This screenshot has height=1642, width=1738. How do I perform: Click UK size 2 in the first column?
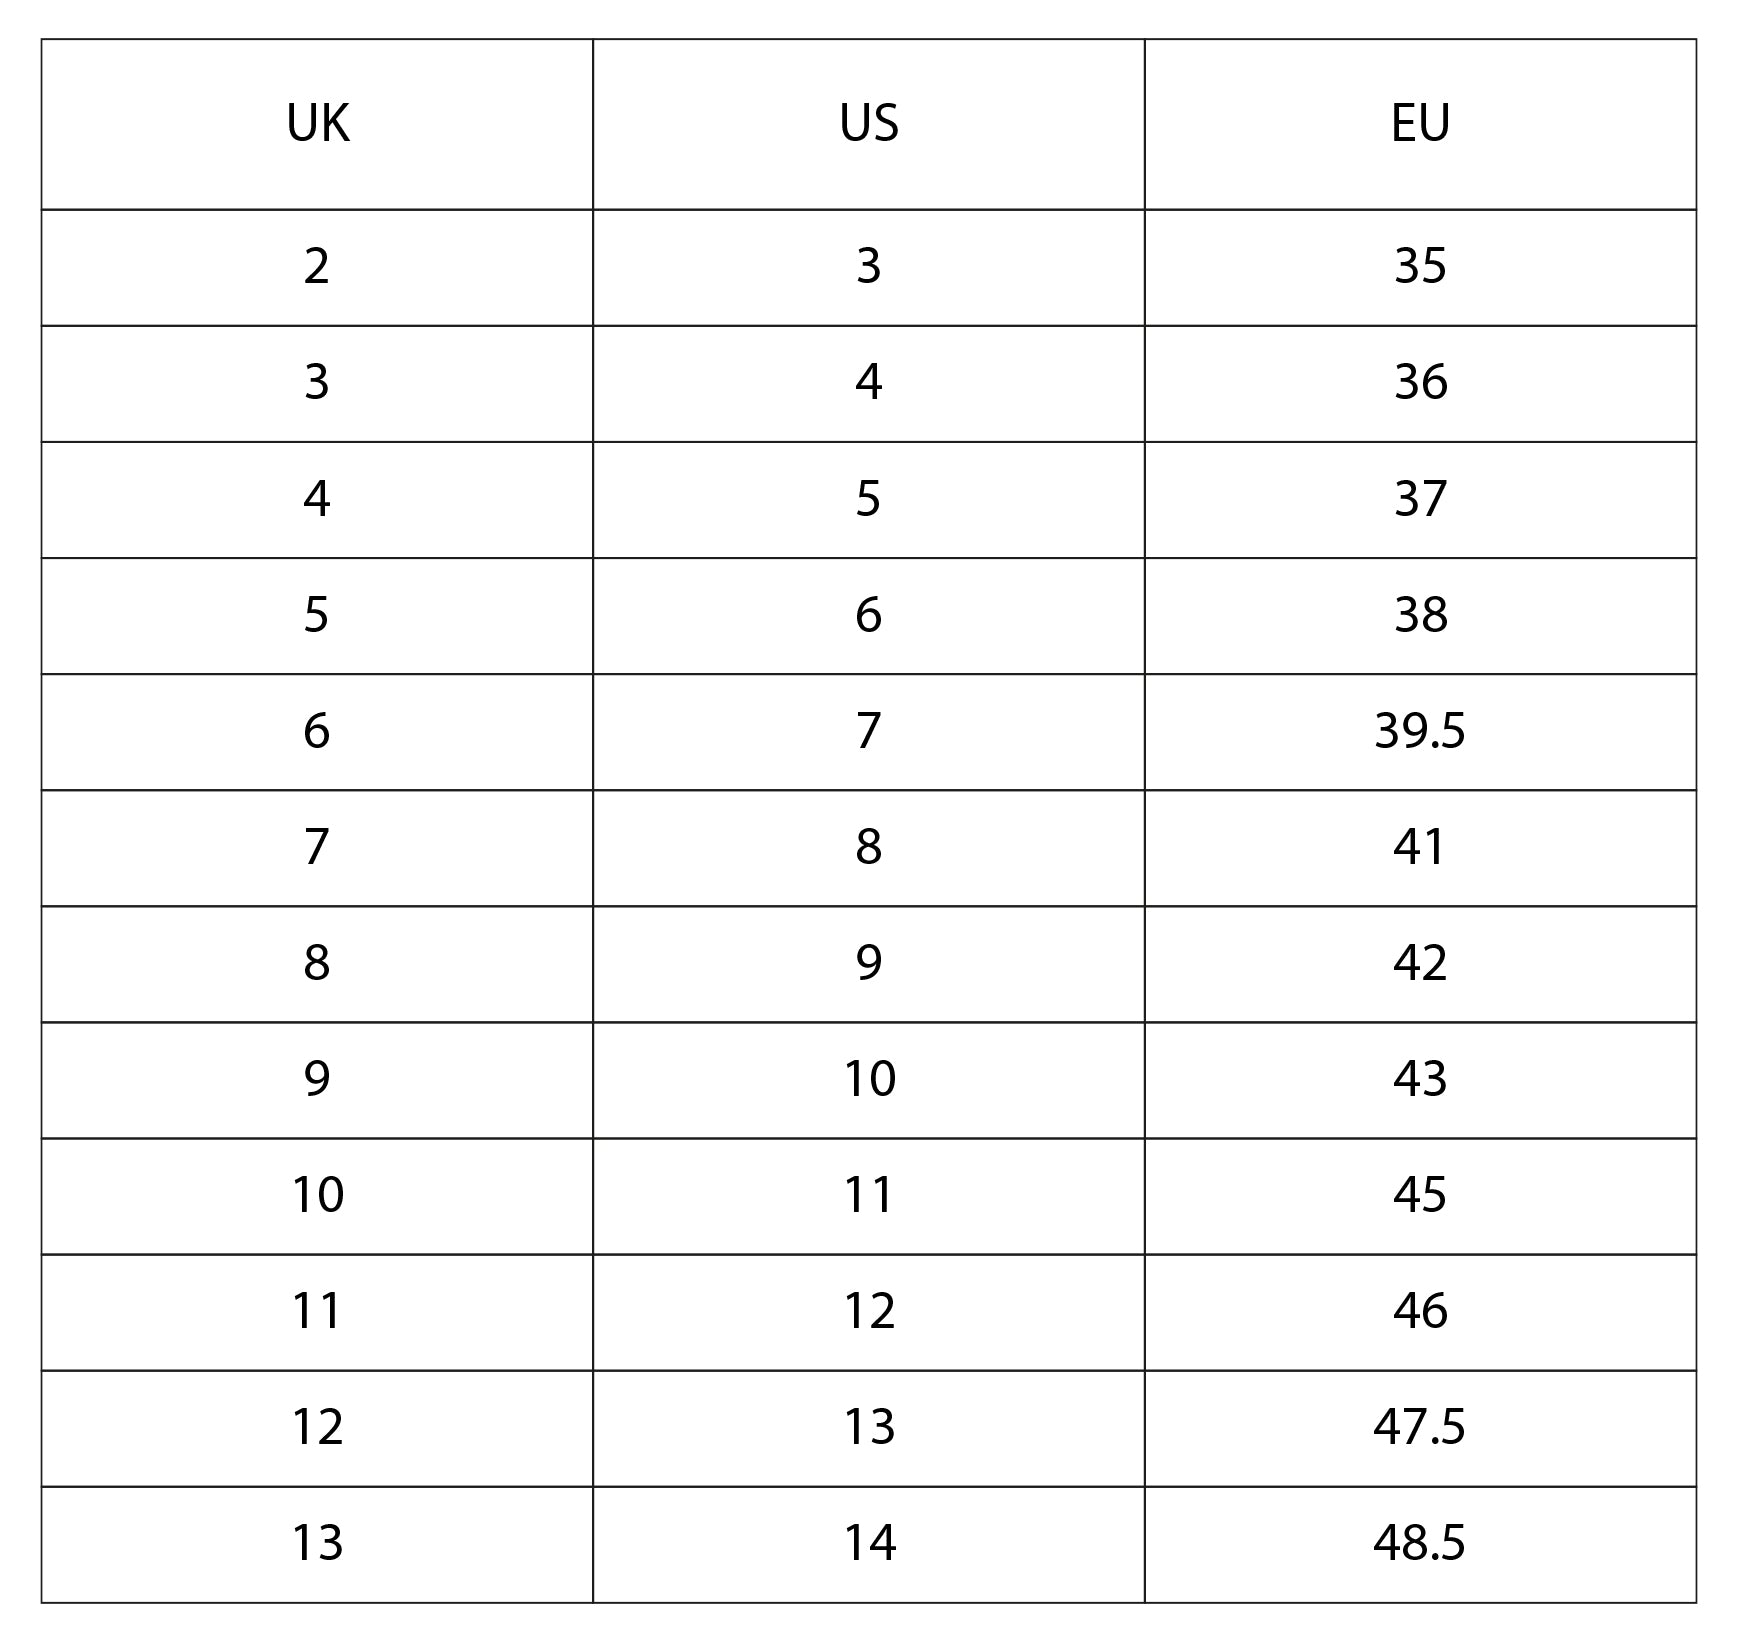tap(317, 266)
